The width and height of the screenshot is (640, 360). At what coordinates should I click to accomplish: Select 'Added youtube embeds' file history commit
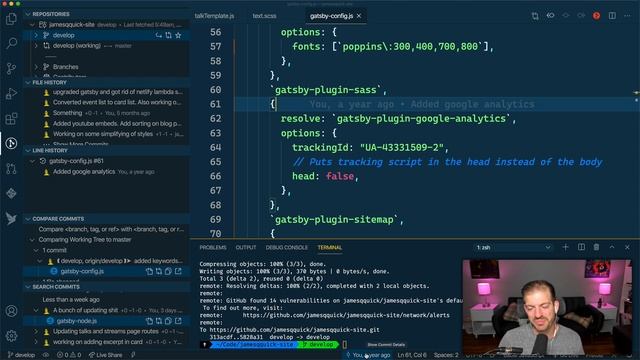pyautogui.click(x=118, y=124)
